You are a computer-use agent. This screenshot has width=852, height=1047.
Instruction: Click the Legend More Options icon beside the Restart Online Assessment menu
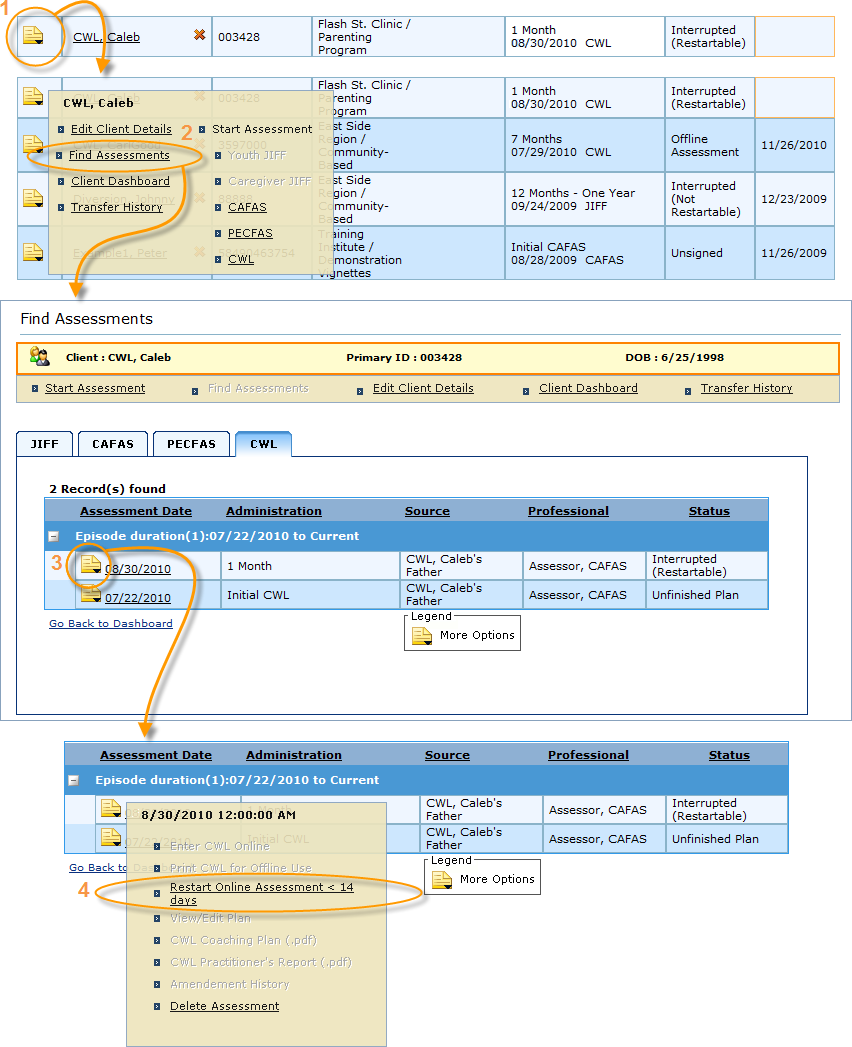pos(442,880)
